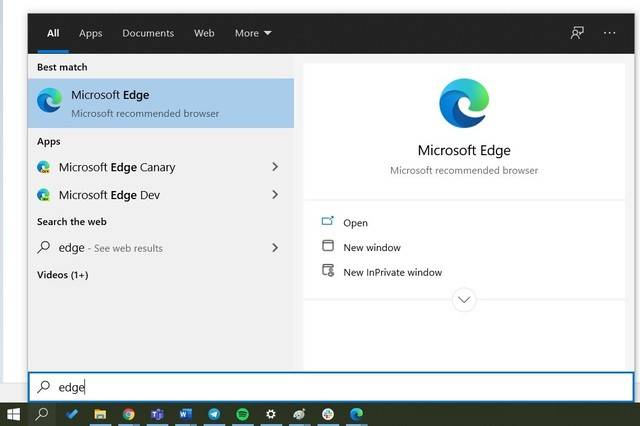This screenshot has height=426, width=640.
Task: Expand more actions with the down chevron
Action: pyautogui.click(x=464, y=299)
